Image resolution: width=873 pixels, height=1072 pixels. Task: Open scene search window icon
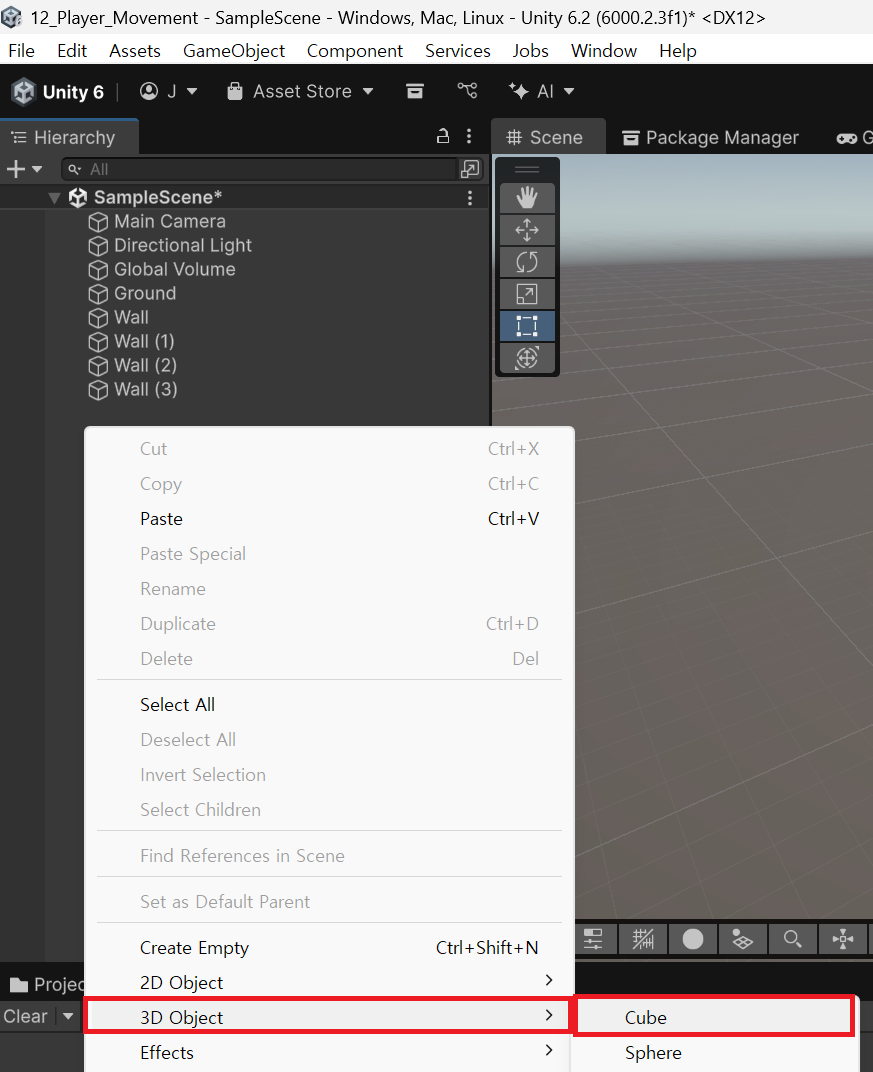click(470, 169)
